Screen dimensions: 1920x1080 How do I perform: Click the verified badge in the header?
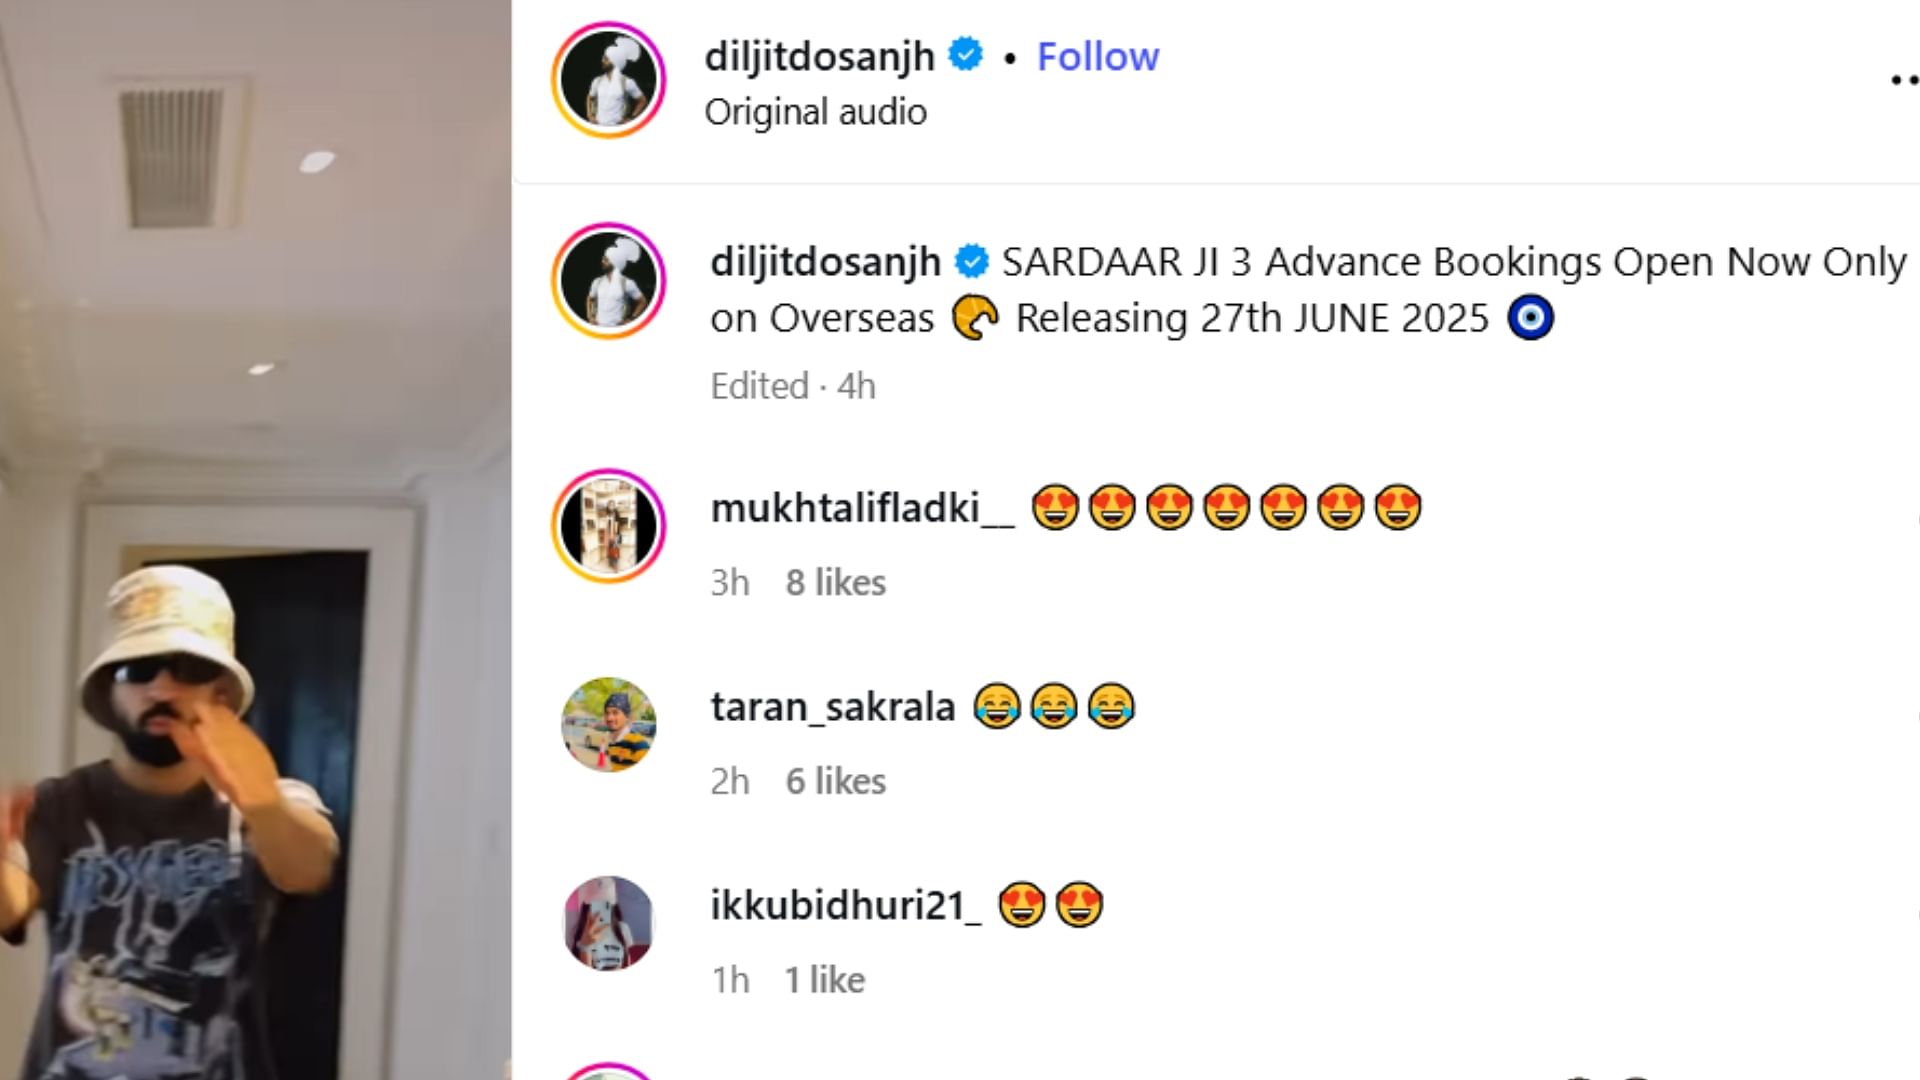coord(966,55)
